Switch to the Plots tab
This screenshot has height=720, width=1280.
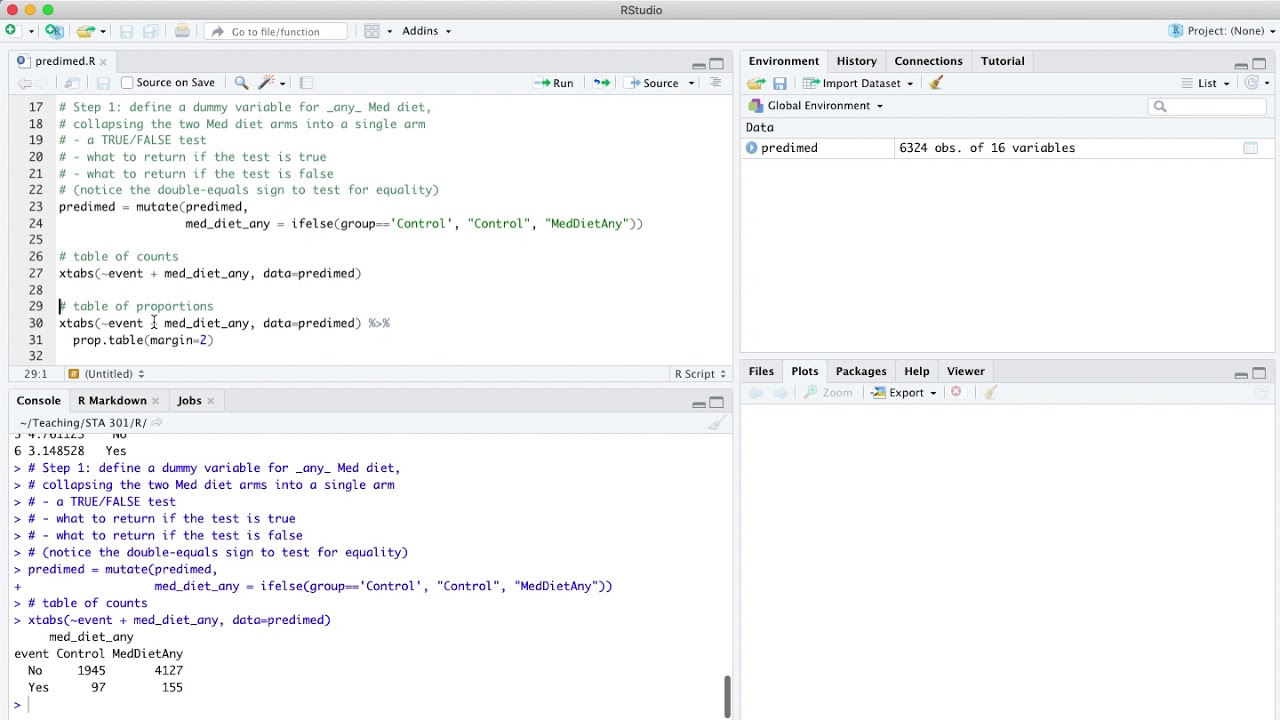[x=804, y=371]
